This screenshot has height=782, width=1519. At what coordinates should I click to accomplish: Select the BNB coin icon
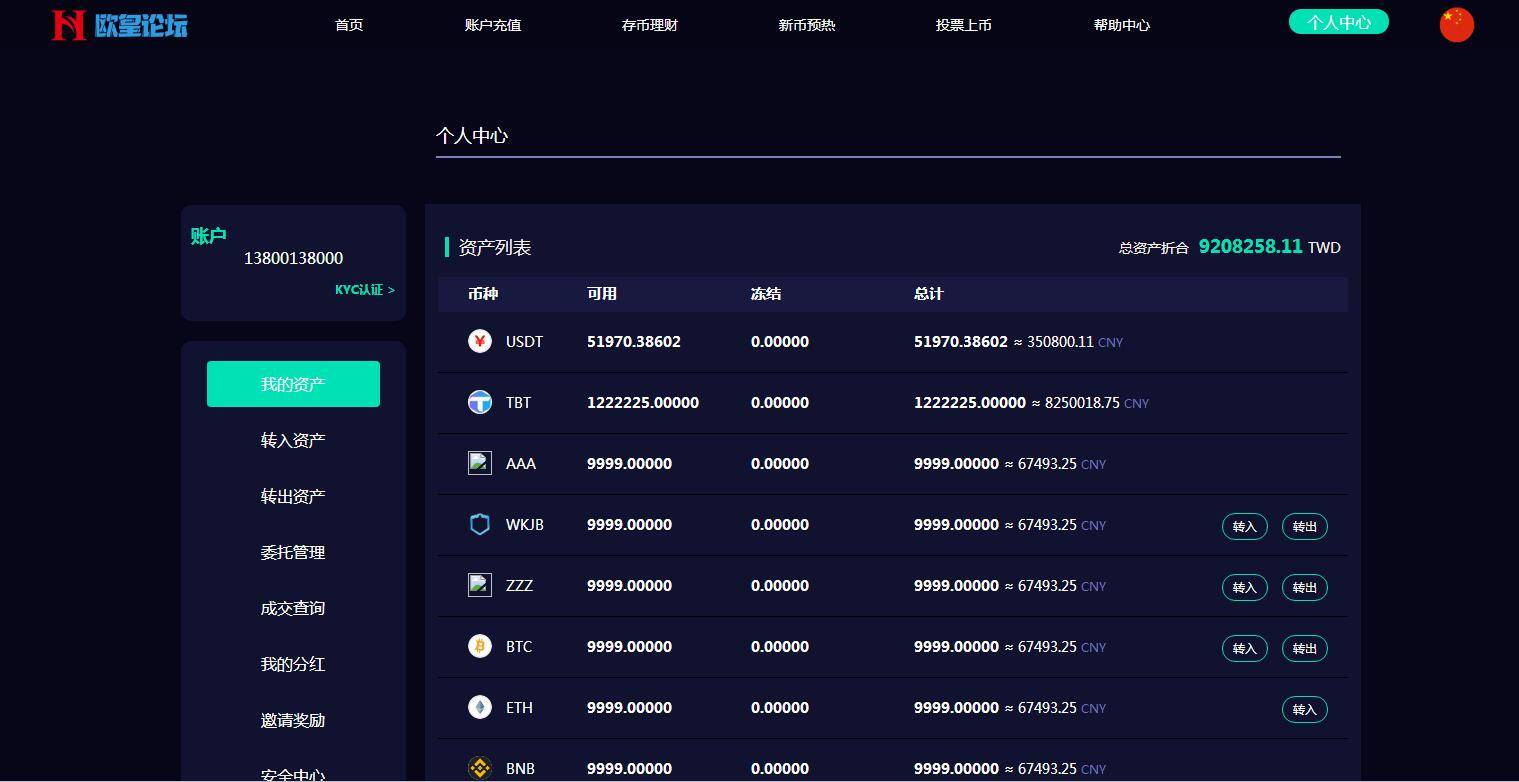(480, 768)
